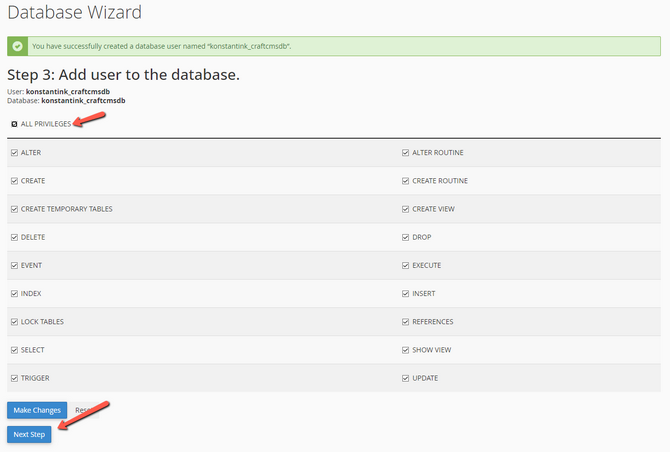The height and width of the screenshot is (452, 670).
Task: Toggle the UPDATE privilege checkbox
Action: pyautogui.click(x=406, y=378)
